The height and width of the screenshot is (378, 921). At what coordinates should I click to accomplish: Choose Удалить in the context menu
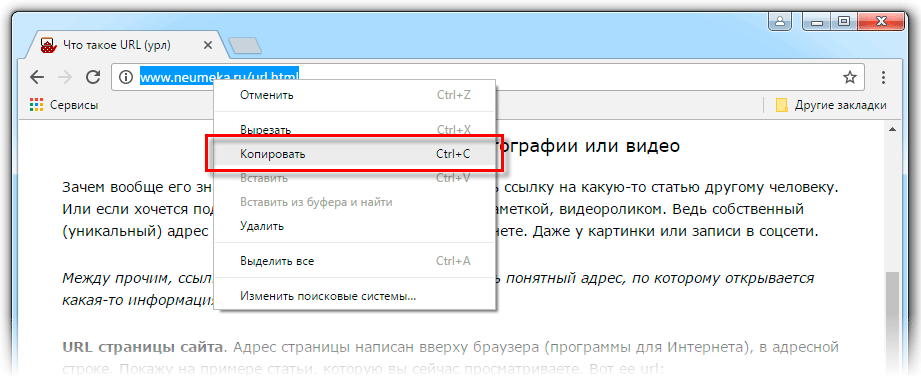coord(356,226)
